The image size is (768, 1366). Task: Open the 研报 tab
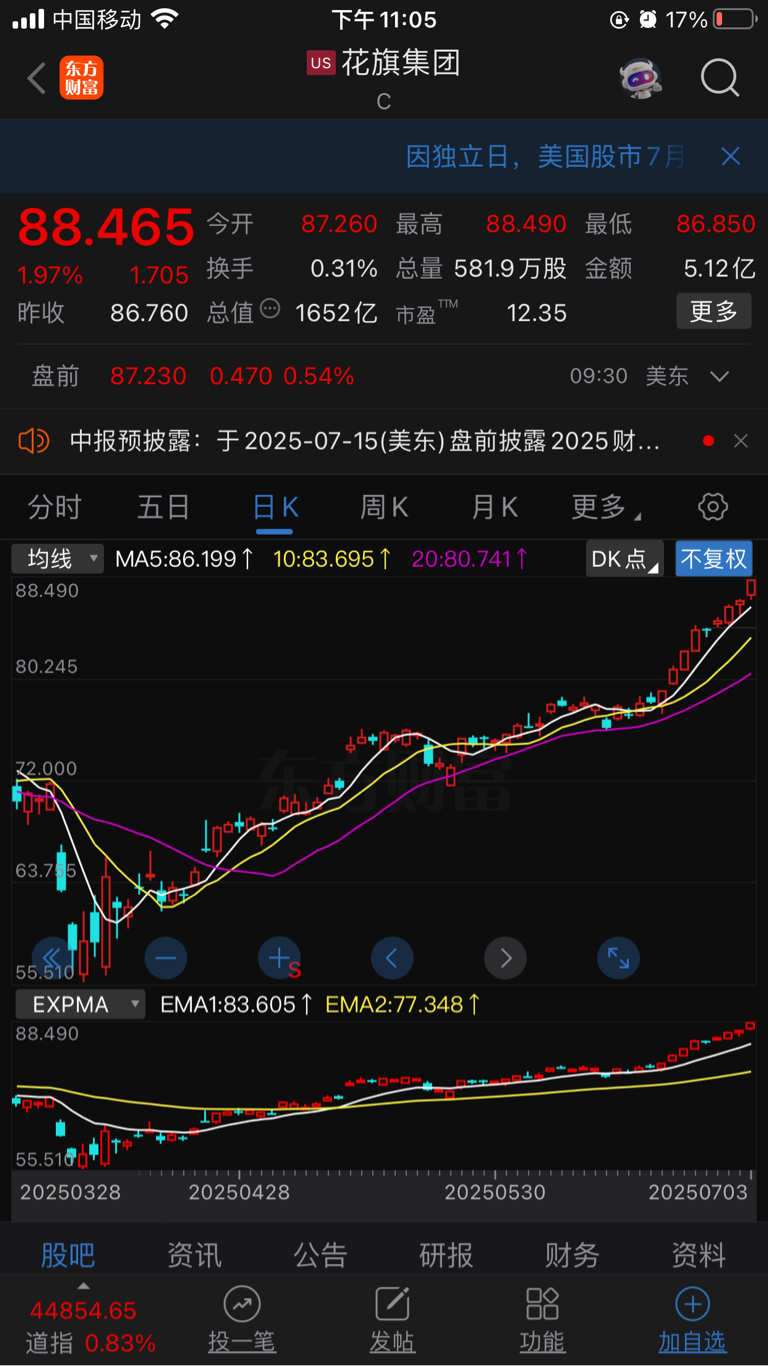(446, 1254)
